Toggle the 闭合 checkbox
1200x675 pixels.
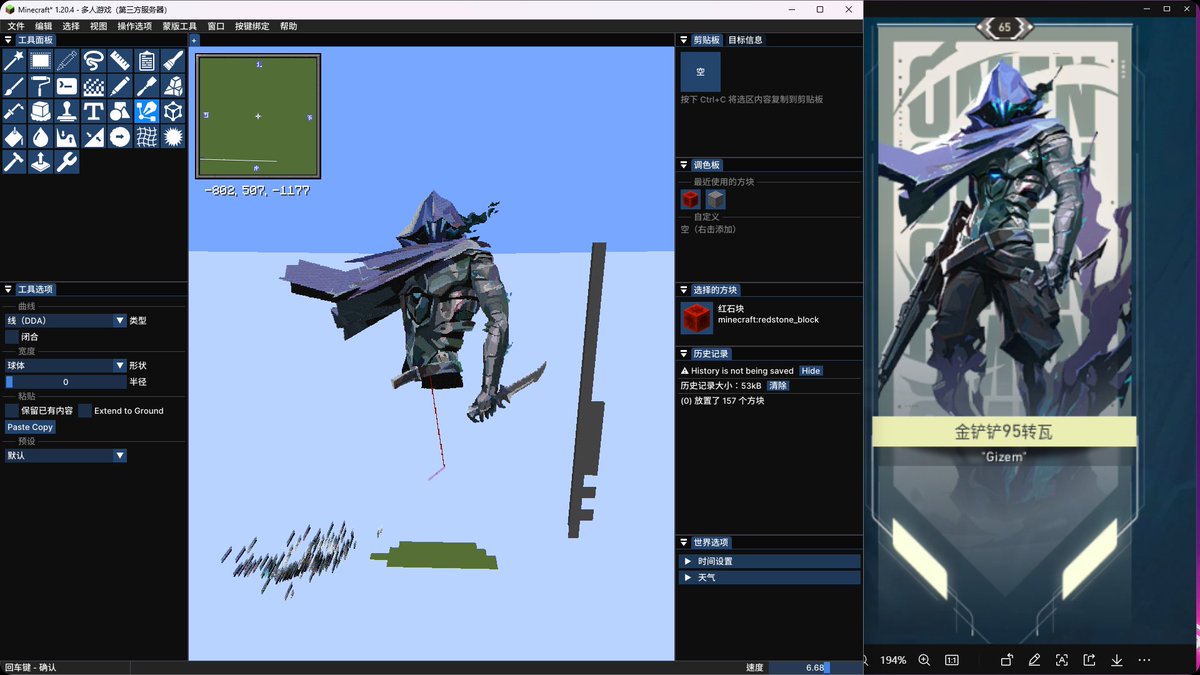pyautogui.click(x=12, y=337)
